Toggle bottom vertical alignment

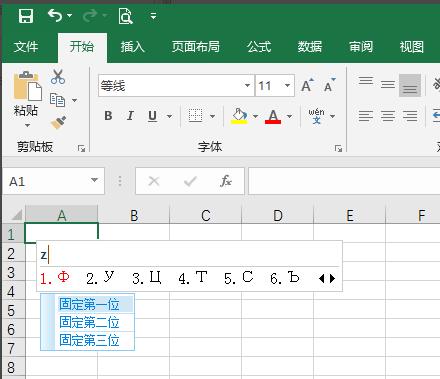pyautogui.click(x=410, y=85)
